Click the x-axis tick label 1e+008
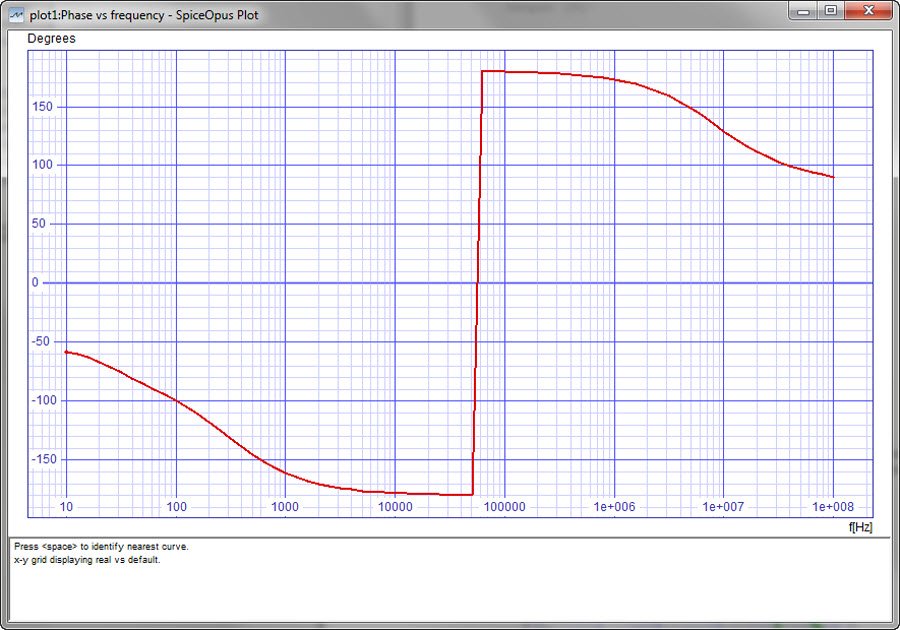 (x=833, y=507)
